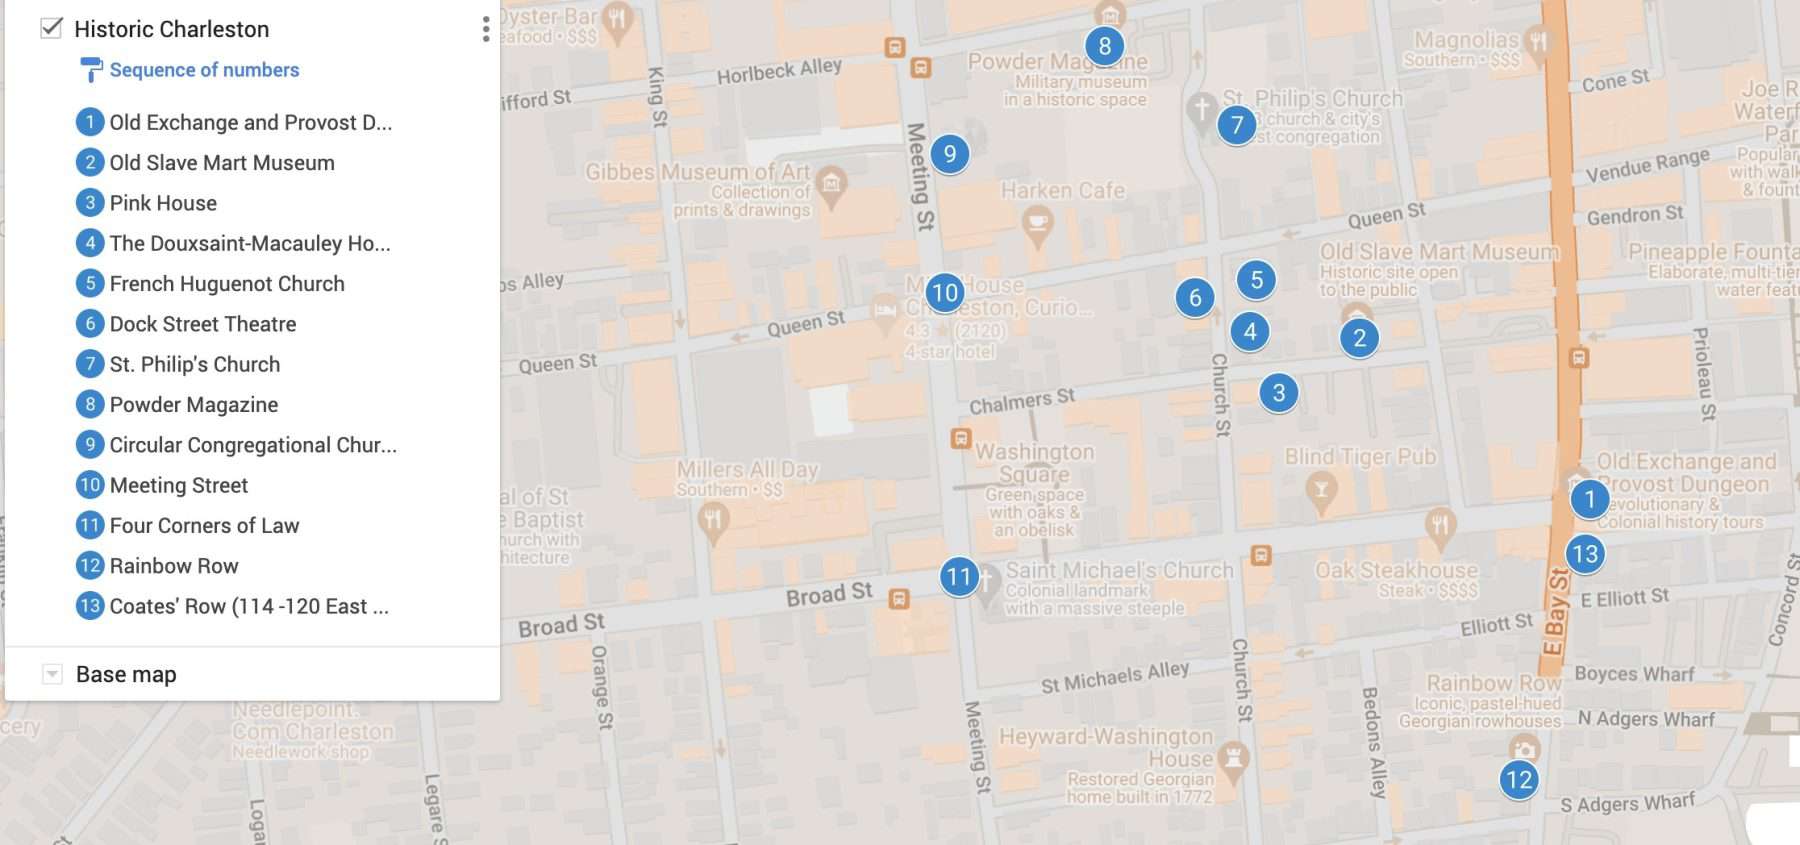1800x845 pixels.
Task: Click map marker number 8
Action: 1104,45
